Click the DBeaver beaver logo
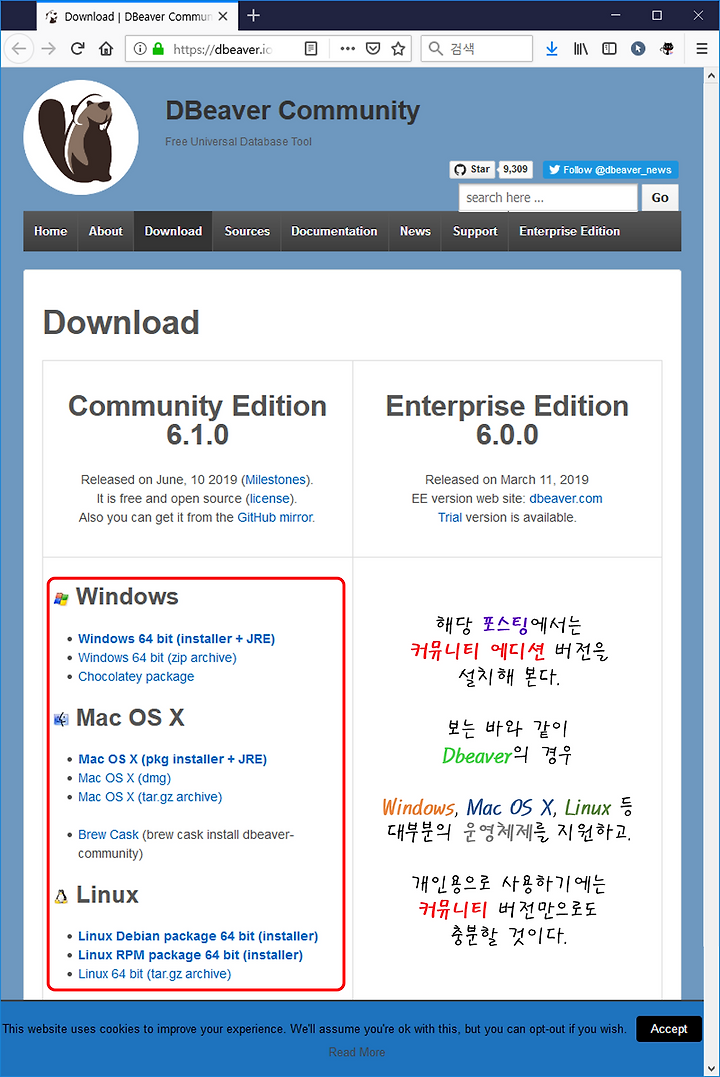 coord(81,137)
